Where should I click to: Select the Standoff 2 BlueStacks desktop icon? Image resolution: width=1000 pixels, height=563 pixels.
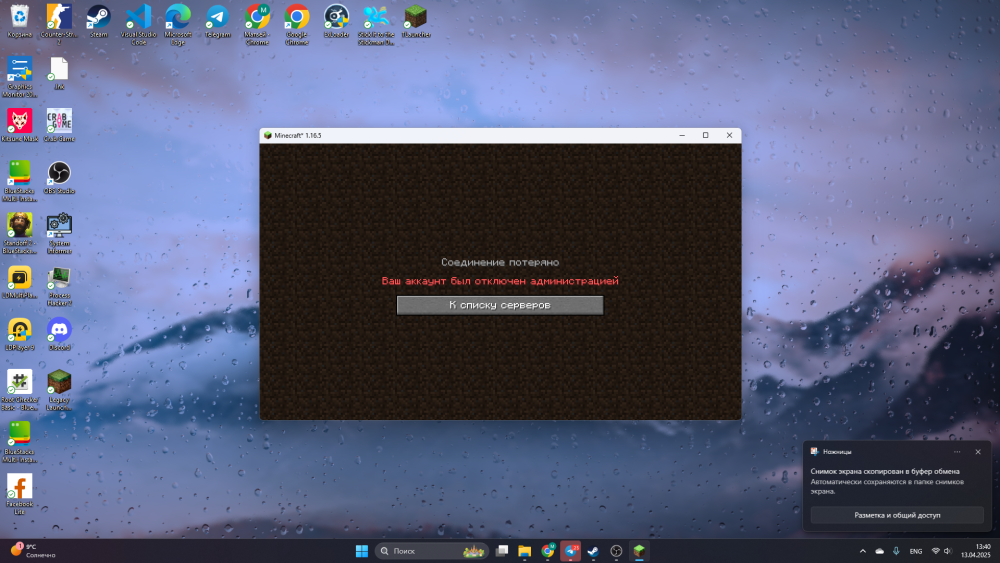coord(20,233)
